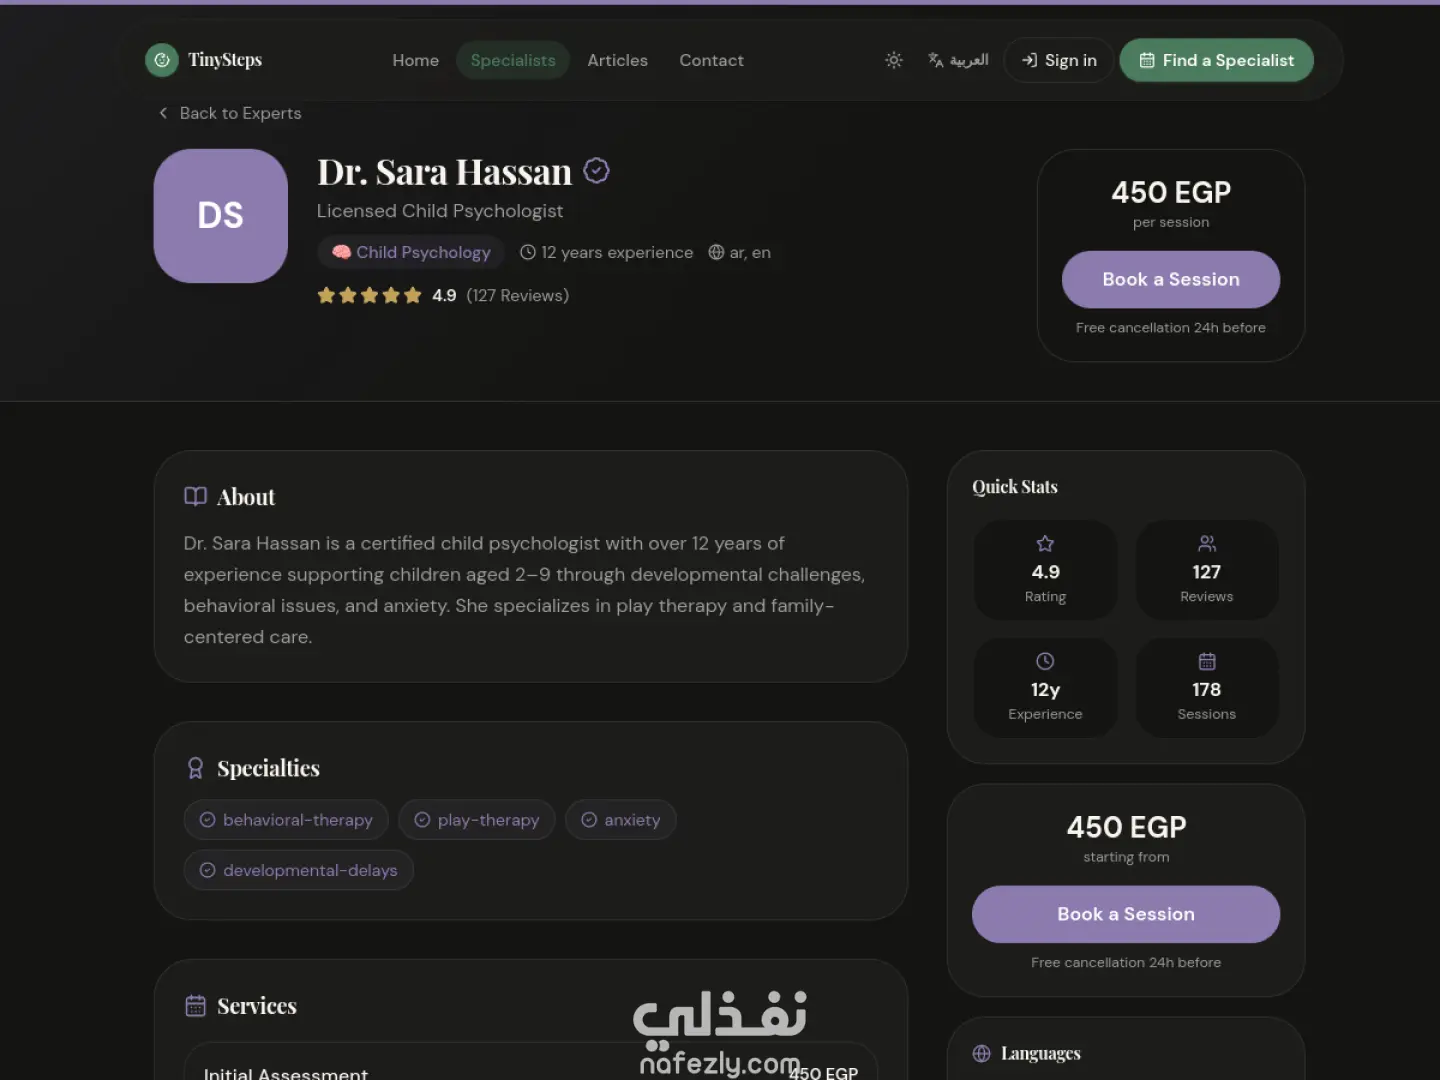Viewport: 1440px width, 1080px height.
Task: Go back using Back to Experts chevron
Action: pos(163,113)
